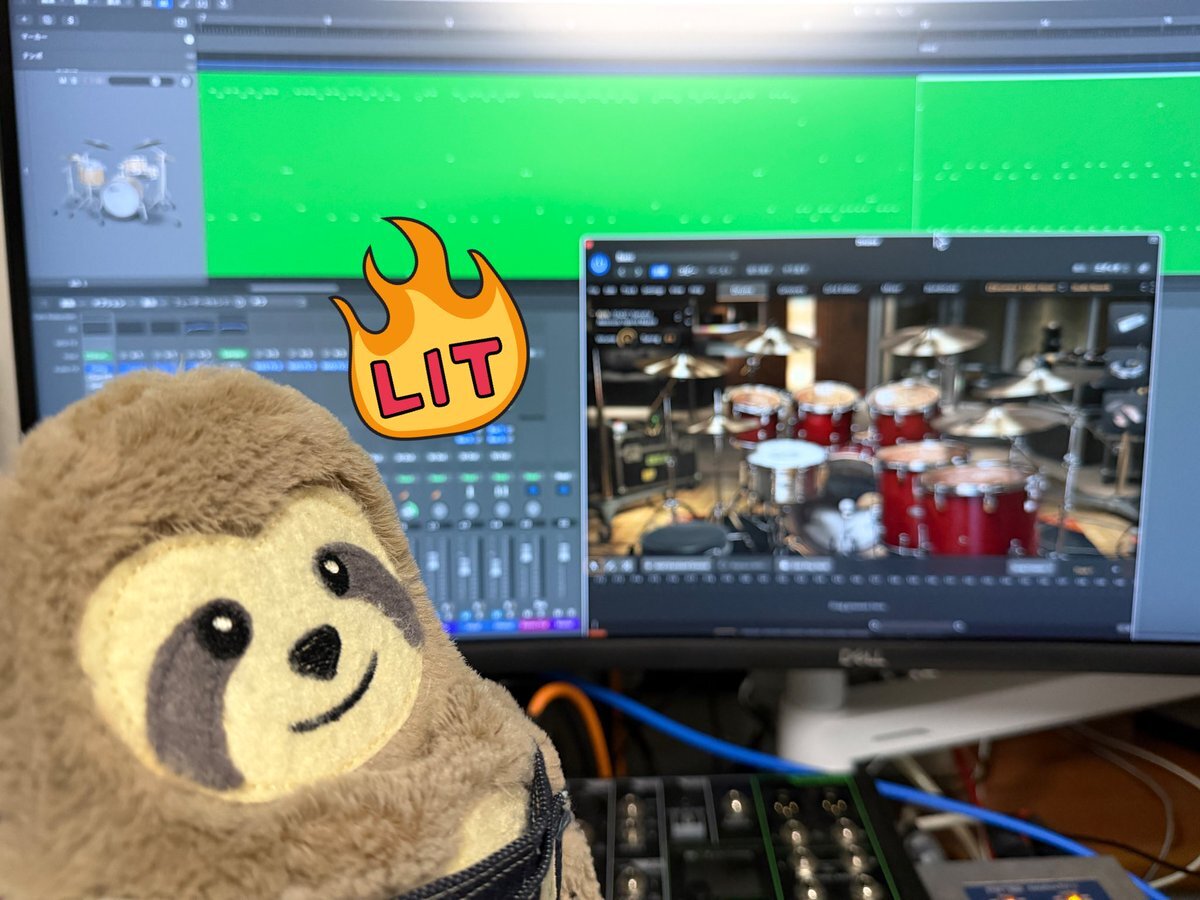
Task: Click the drum track volume slider
Action: click(150, 81)
